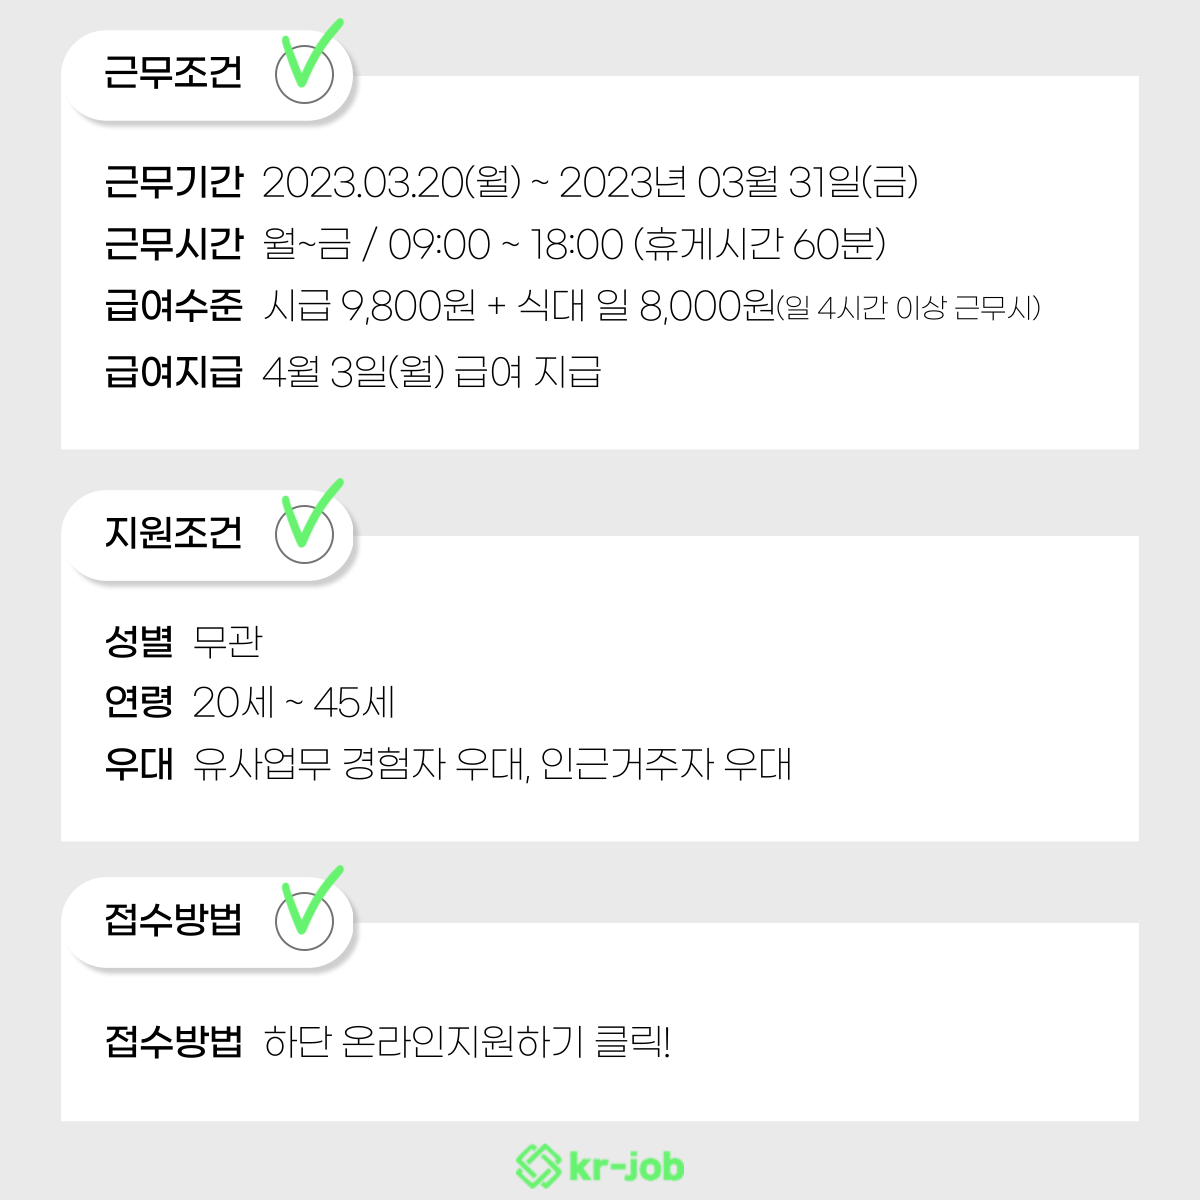The image size is (1200, 1200).
Task: Click the 급여수준 bold label
Action: point(173,306)
